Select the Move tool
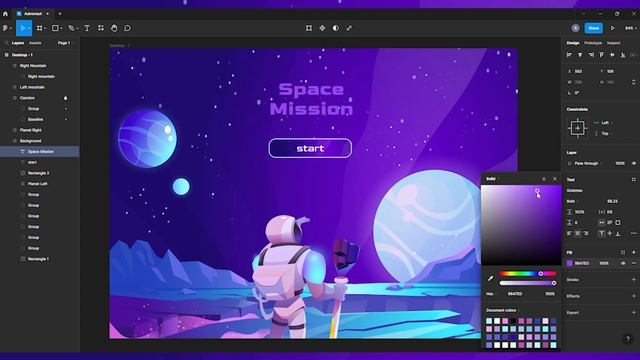 pos(23,28)
